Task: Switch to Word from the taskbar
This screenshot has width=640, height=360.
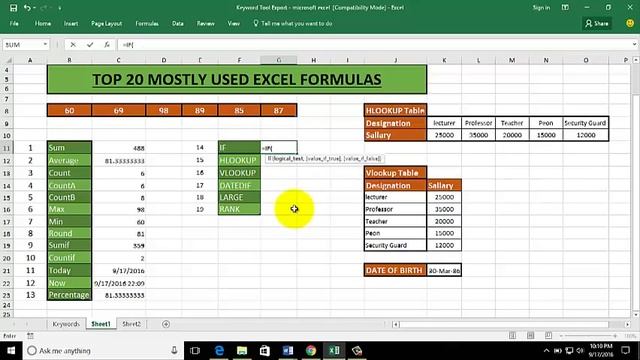Action: [288, 351]
